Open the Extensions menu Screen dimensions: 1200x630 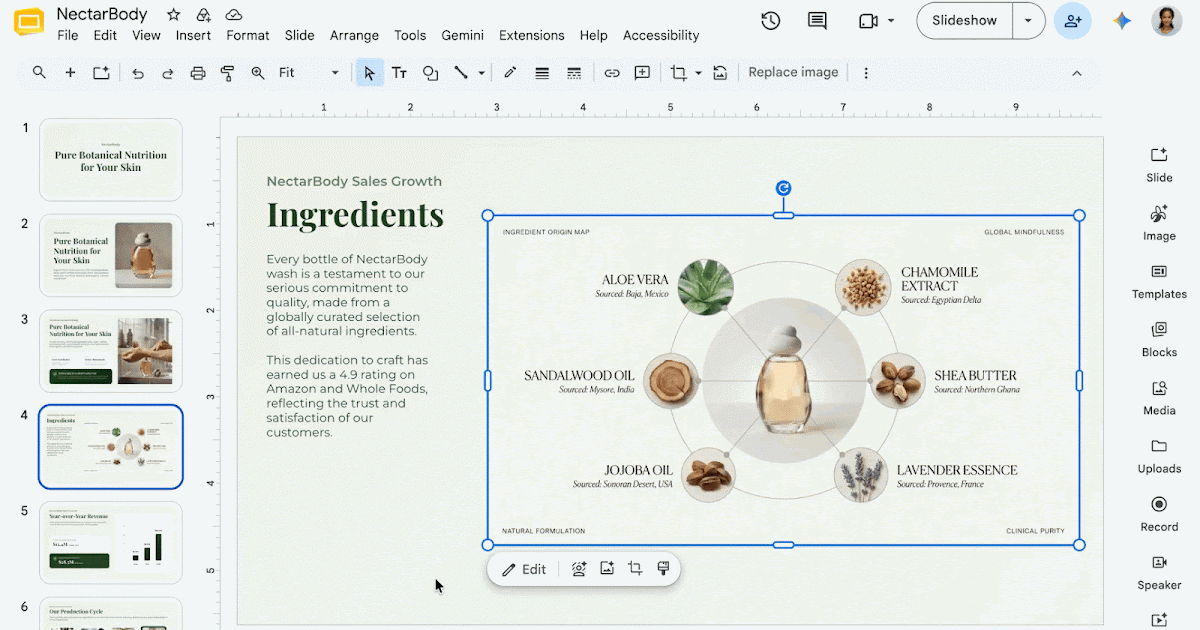click(x=532, y=35)
